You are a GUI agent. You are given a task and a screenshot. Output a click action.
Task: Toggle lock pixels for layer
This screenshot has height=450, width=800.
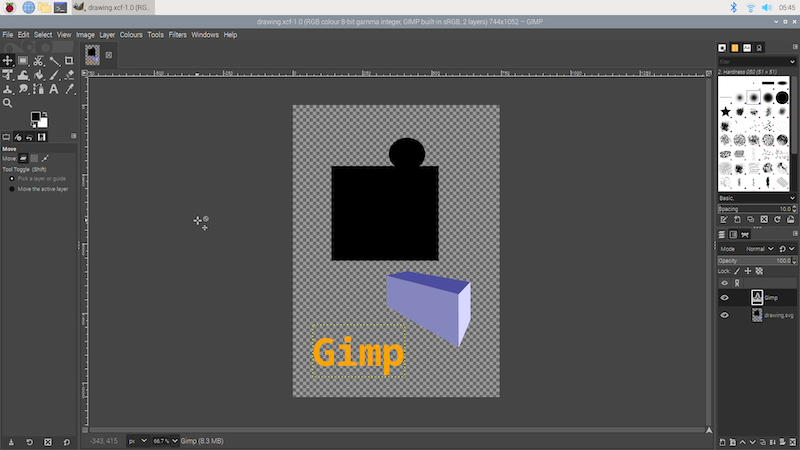point(737,271)
